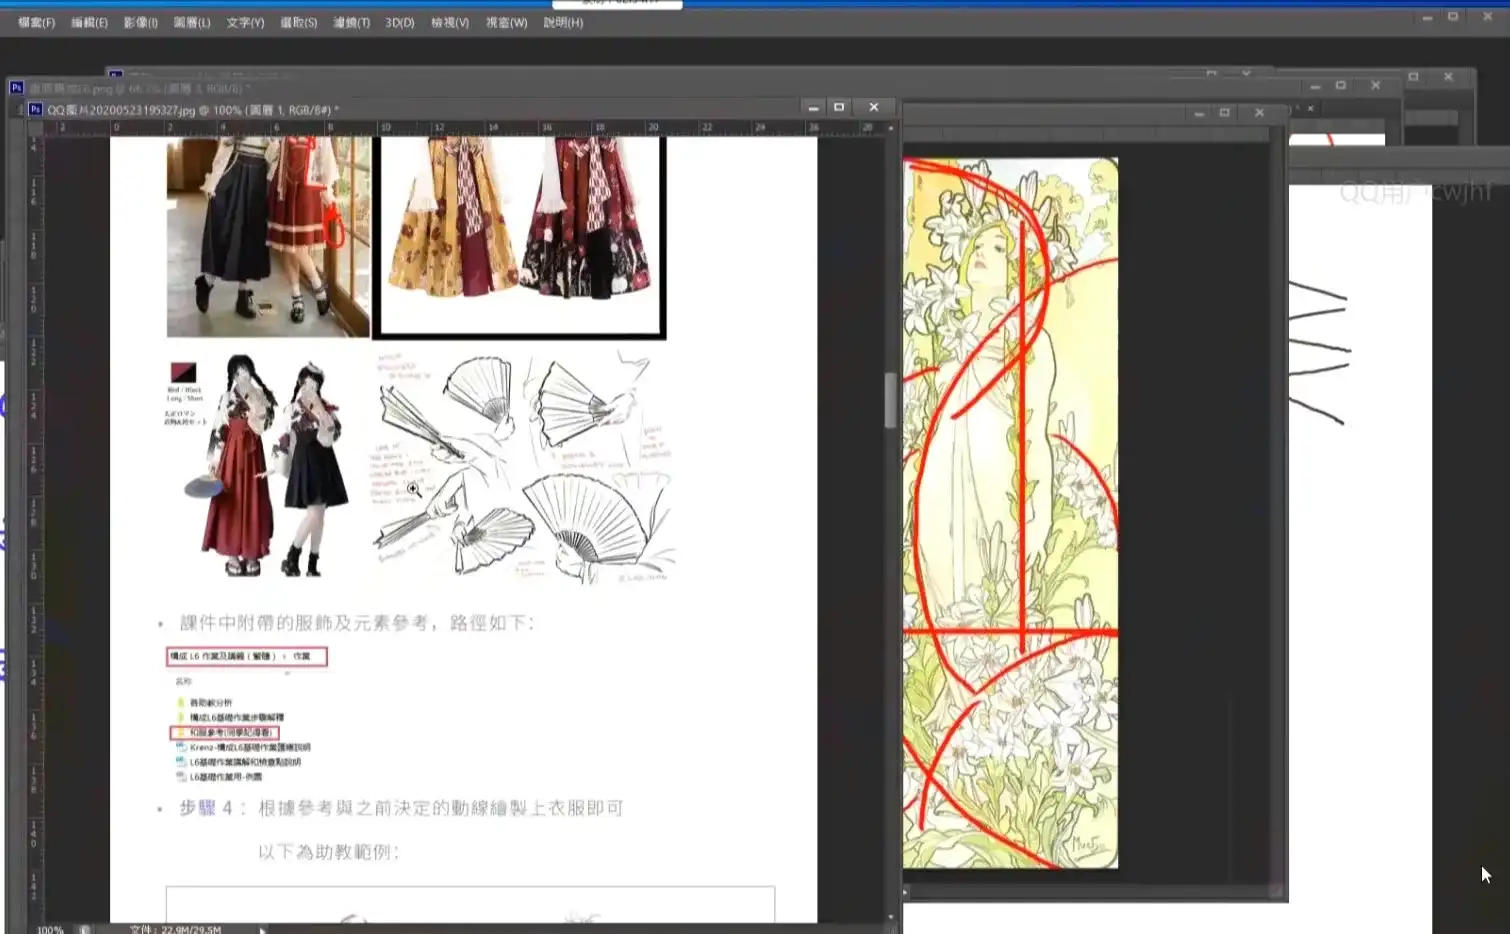Viewport: 1510px width, 934px height.
Task: Select the QQ圖片20200523195327.jpg document tab
Action: coord(150,108)
